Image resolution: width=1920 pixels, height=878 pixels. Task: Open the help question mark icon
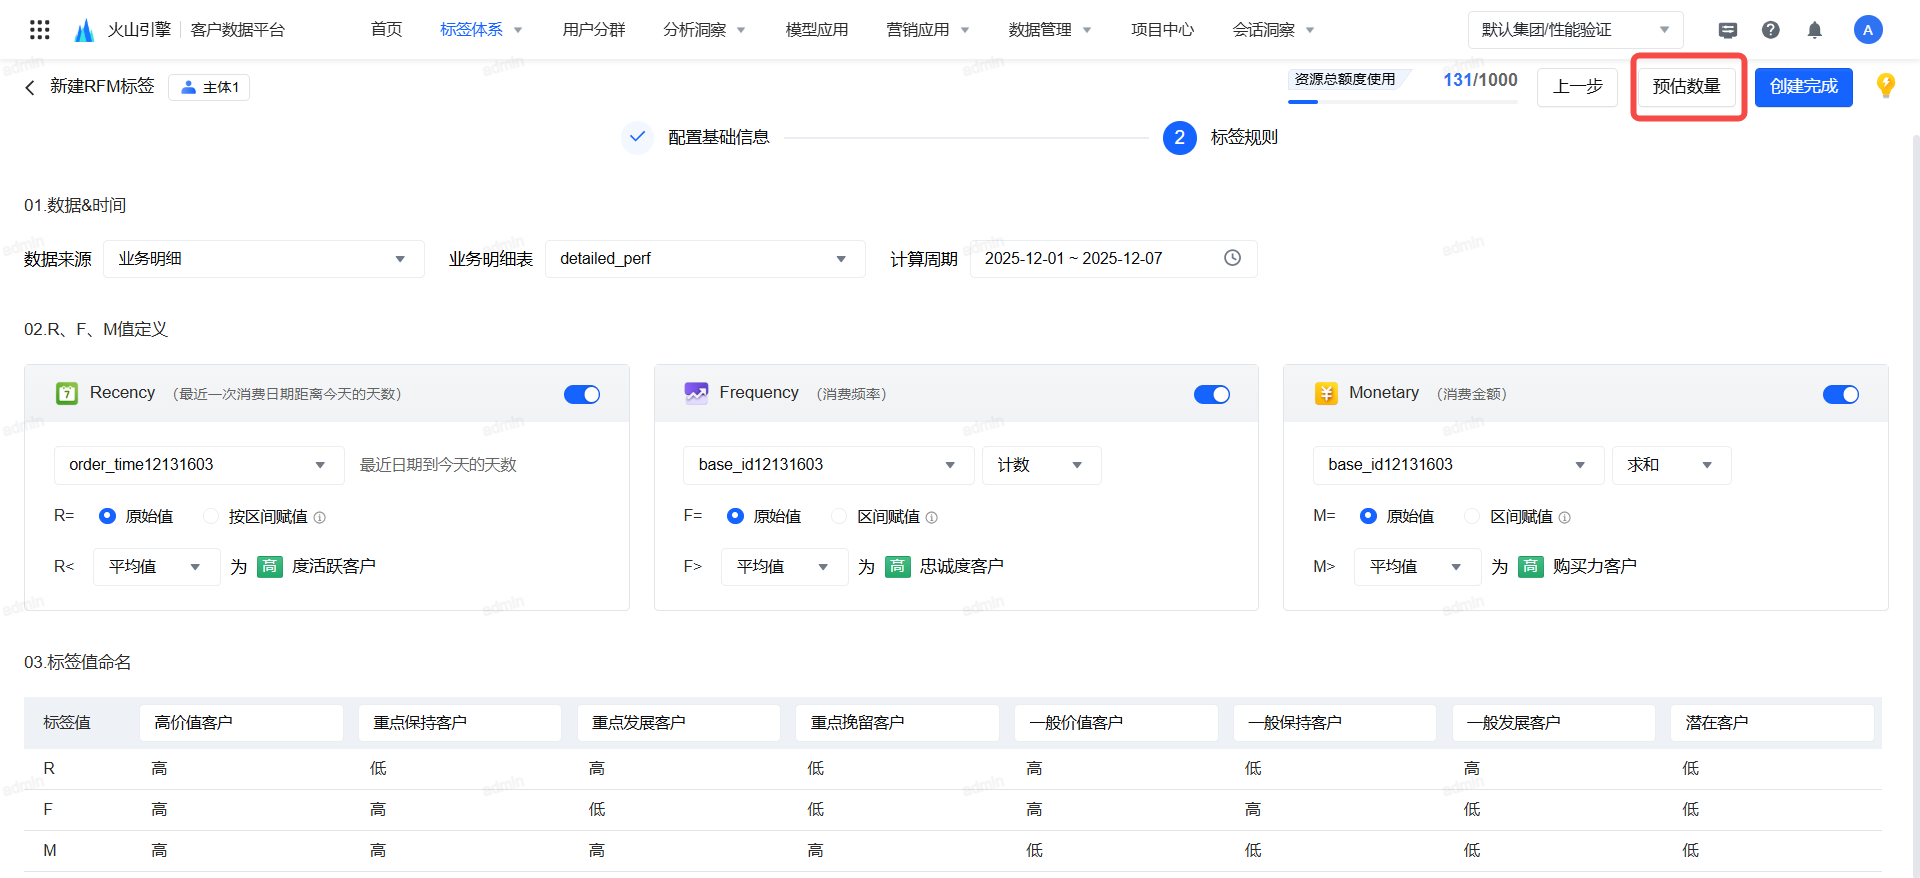(x=1770, y=30)
